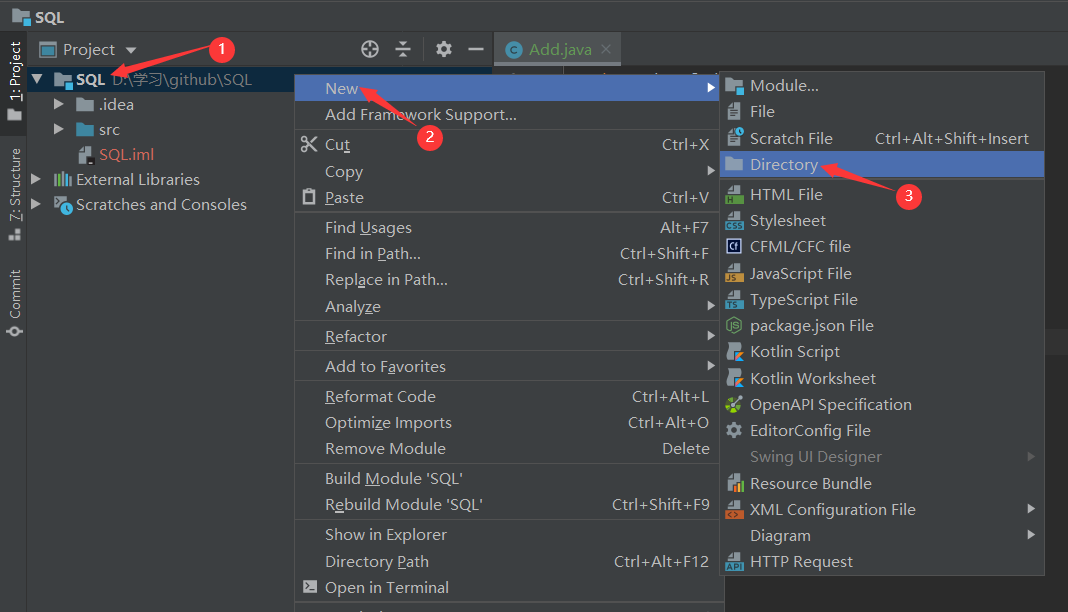This screenshot has width=1068, height=612.
Task: Expand the .idea folder
Action: click(x=58, y=104)
